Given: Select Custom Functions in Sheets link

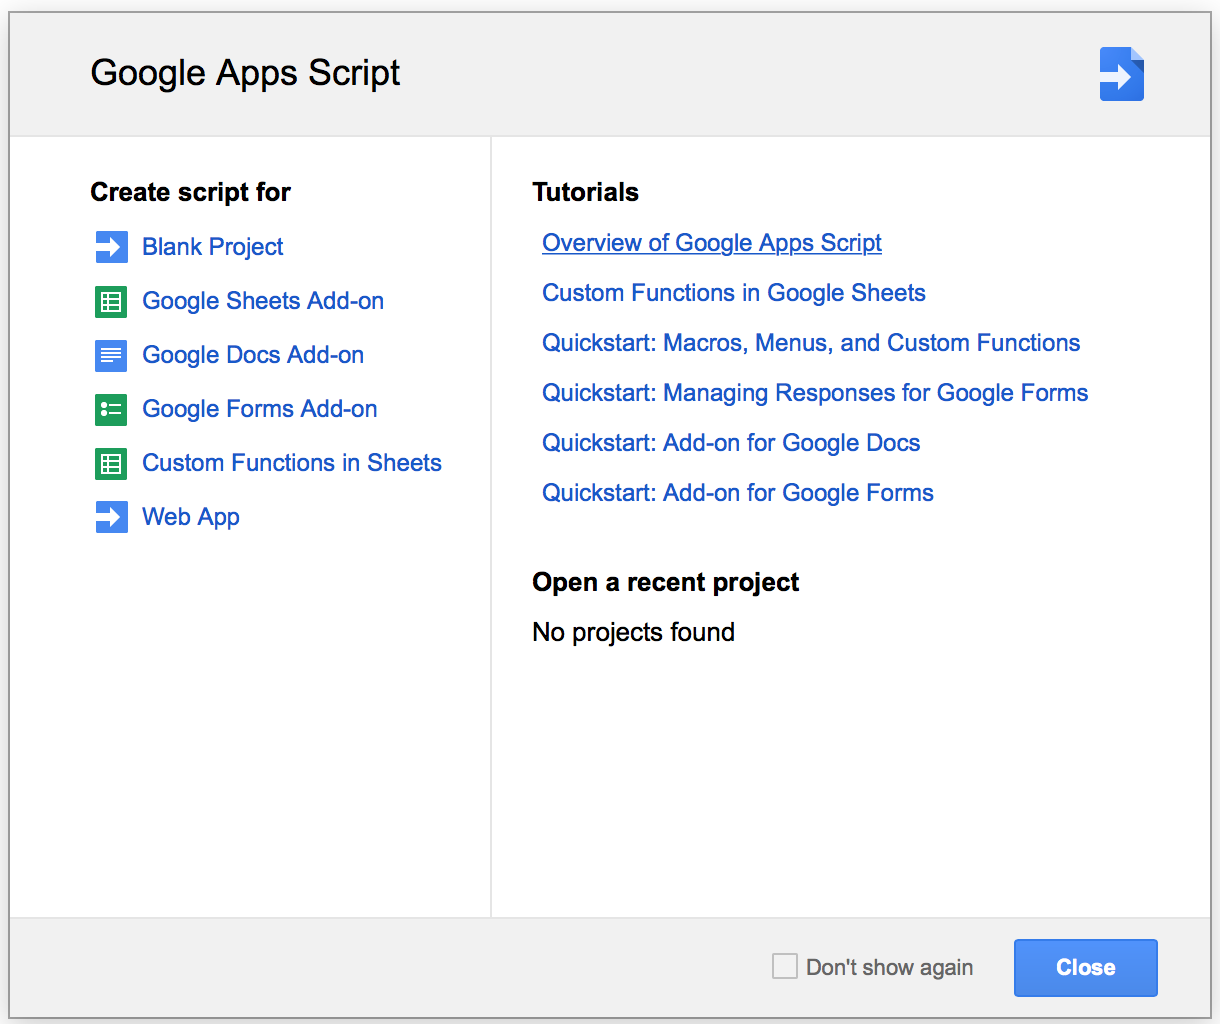Looking at the screenshot, I should (292, 463).
